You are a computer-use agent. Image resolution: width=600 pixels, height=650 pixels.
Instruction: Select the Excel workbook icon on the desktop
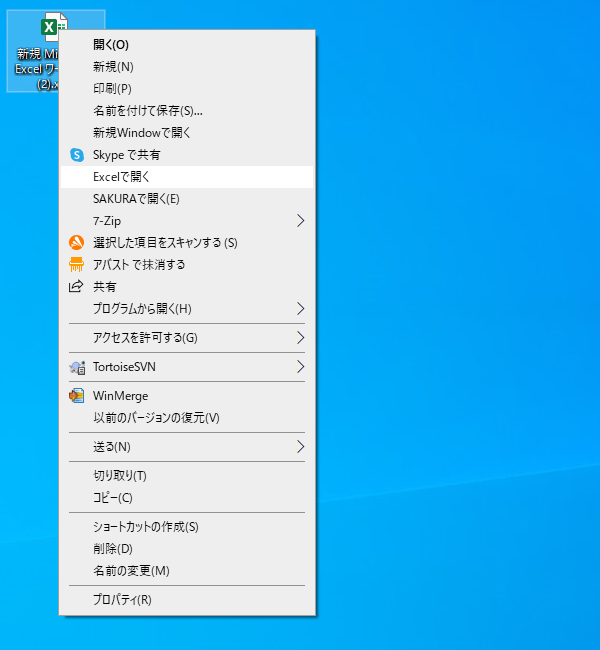pyautogui.click(x=54, y=27)
